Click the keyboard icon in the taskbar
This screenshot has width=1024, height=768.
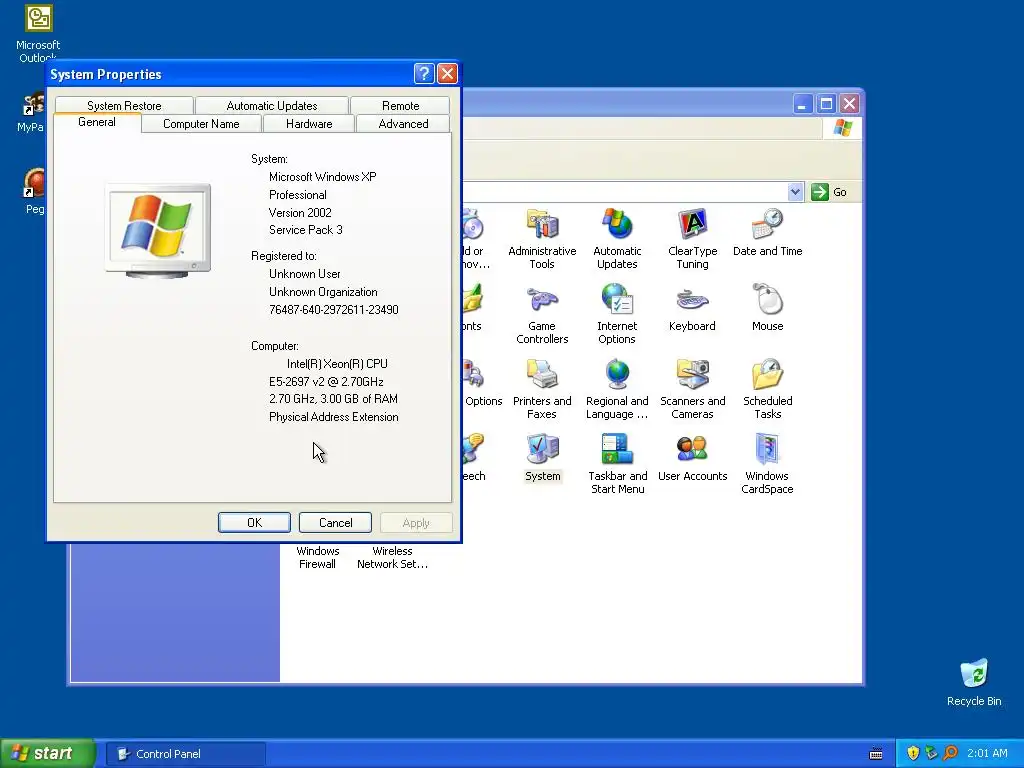coord(876,754)
